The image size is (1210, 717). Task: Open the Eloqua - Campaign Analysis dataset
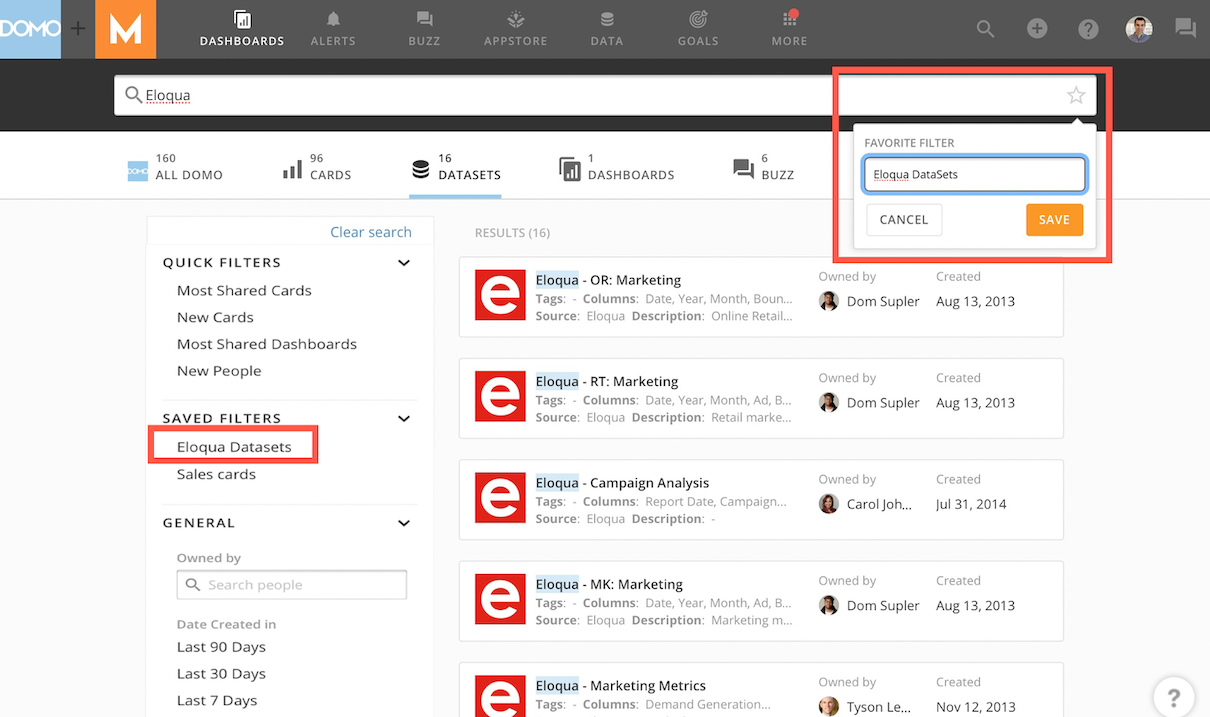pyautogui.click(x=622, y=483)
